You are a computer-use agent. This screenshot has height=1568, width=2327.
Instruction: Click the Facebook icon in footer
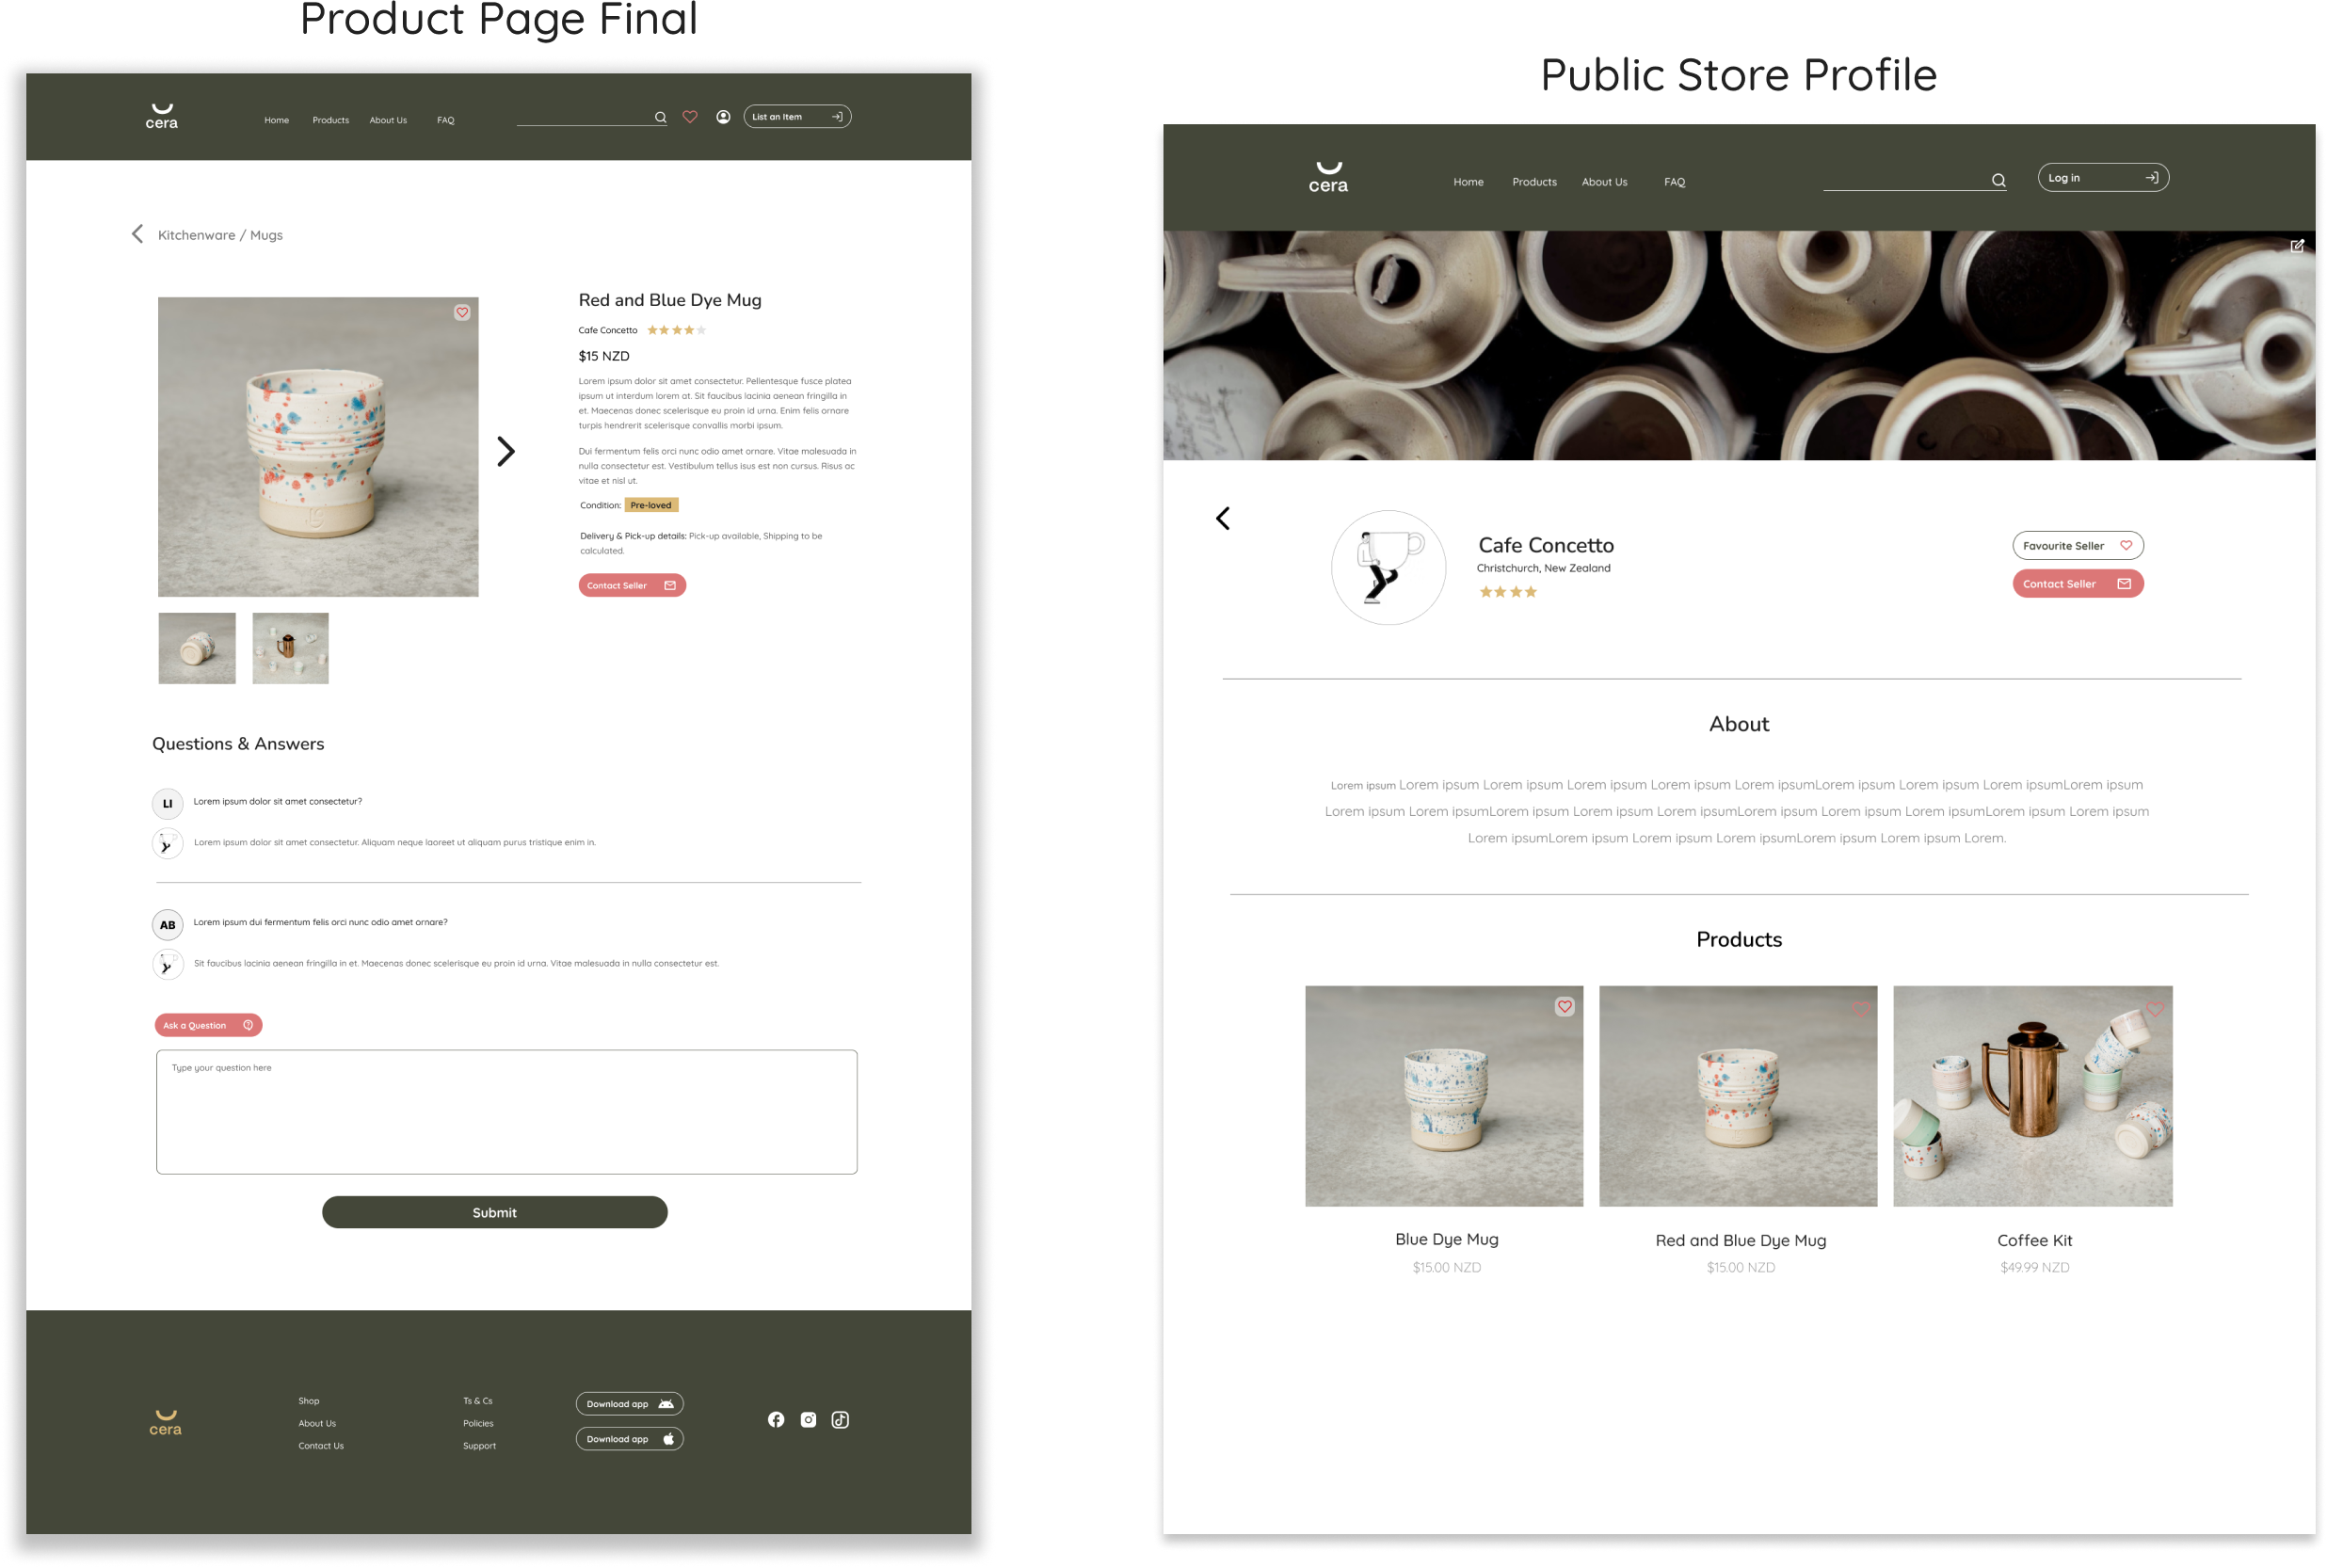pos(776,1419)
